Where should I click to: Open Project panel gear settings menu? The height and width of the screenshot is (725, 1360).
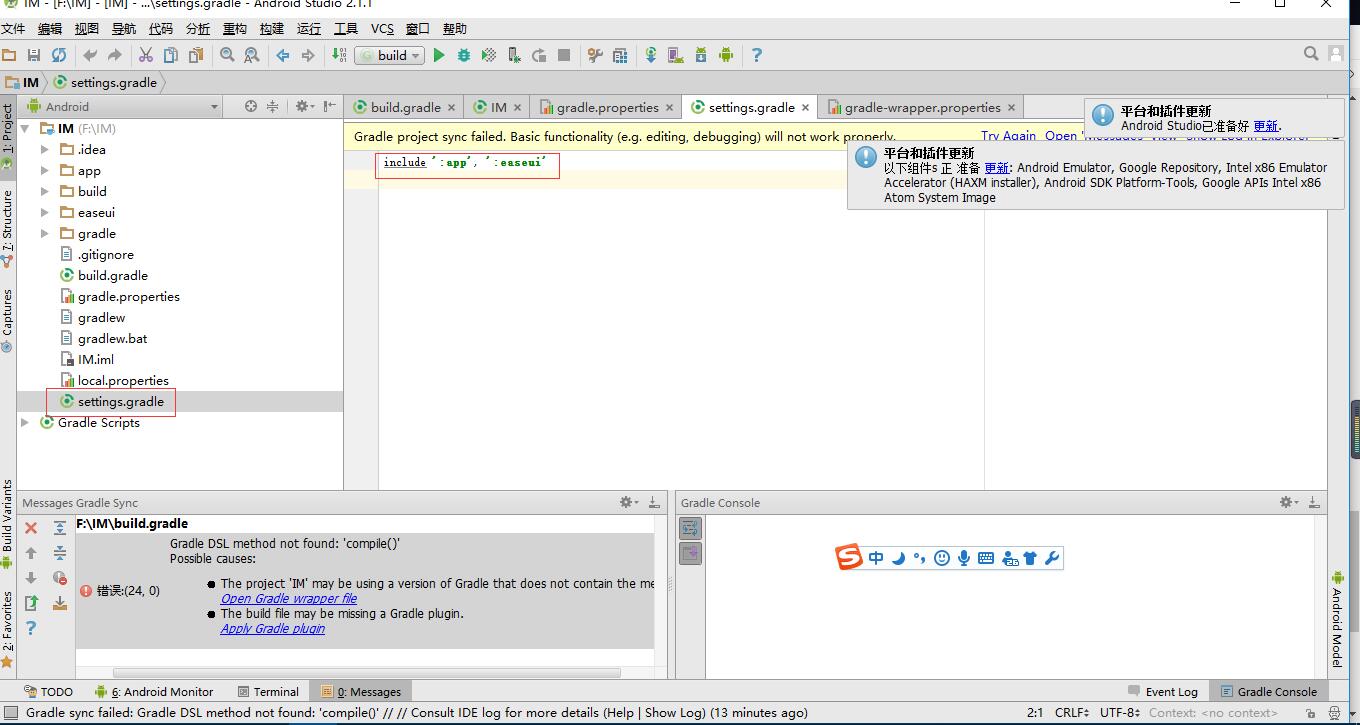[x=304, y=106]
